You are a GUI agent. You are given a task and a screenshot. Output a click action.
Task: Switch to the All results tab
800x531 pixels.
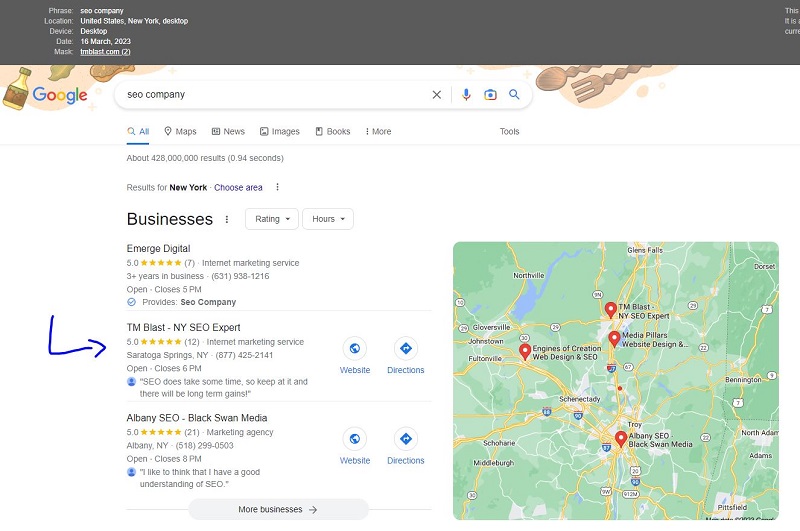point(138,132)
